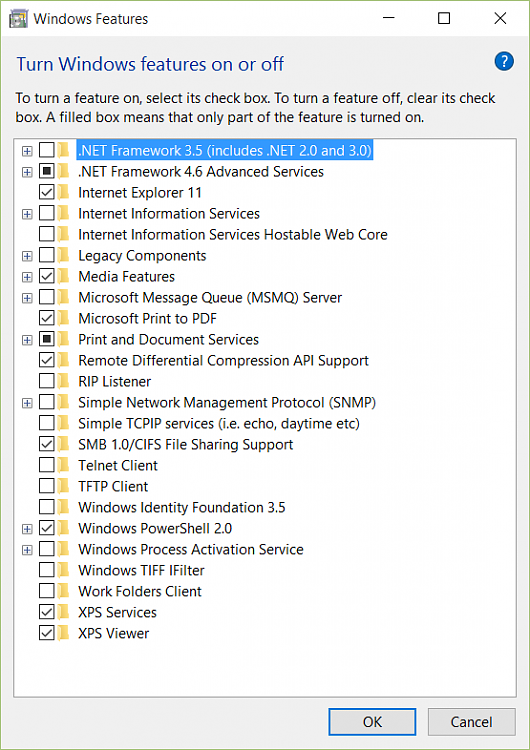This screenshot has height=750, width=530.
Task: Expand the Print and Document Services node
Action: click(x=27, y=341)
